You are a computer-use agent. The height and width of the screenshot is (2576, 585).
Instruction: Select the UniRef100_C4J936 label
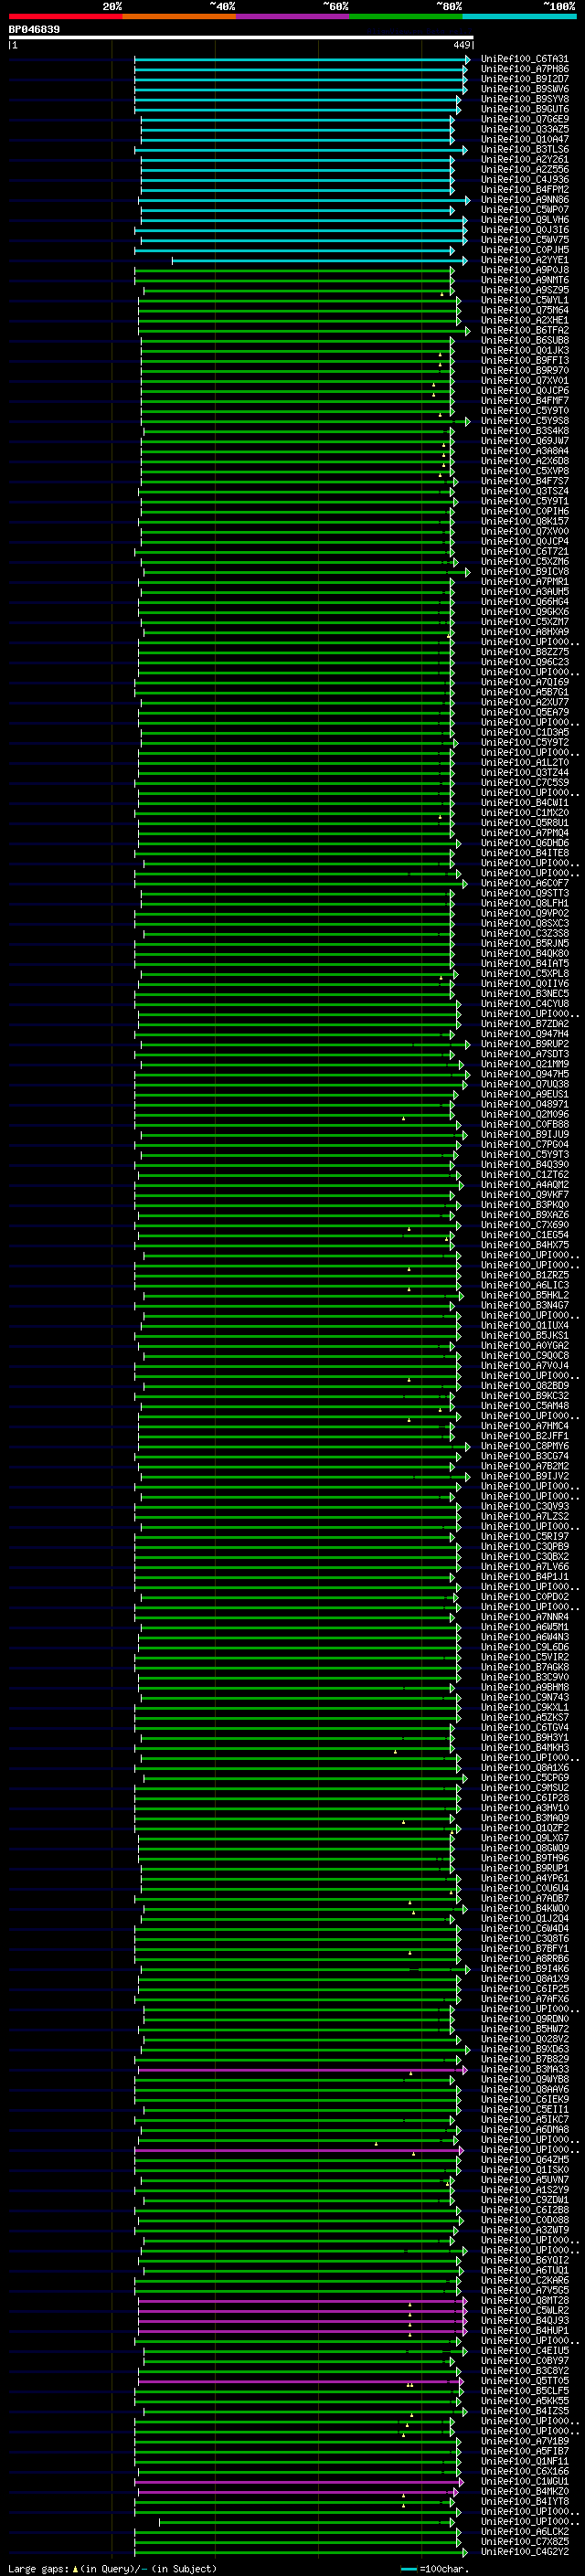[x=524, y=180]
